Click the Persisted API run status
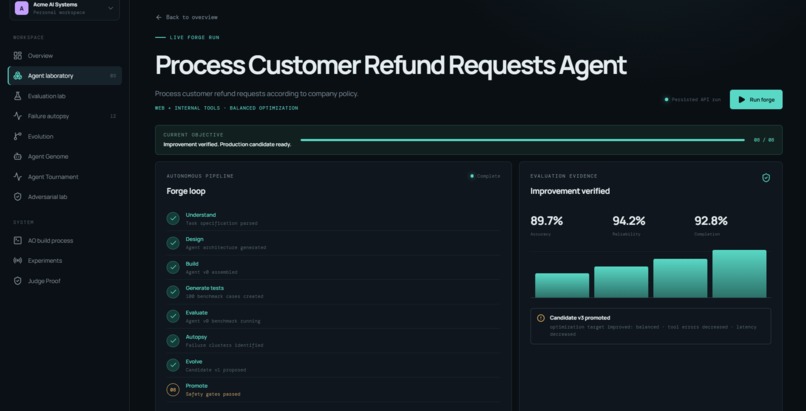The height and width of the screenshot is (411, 806). click(x=692, y=100)
